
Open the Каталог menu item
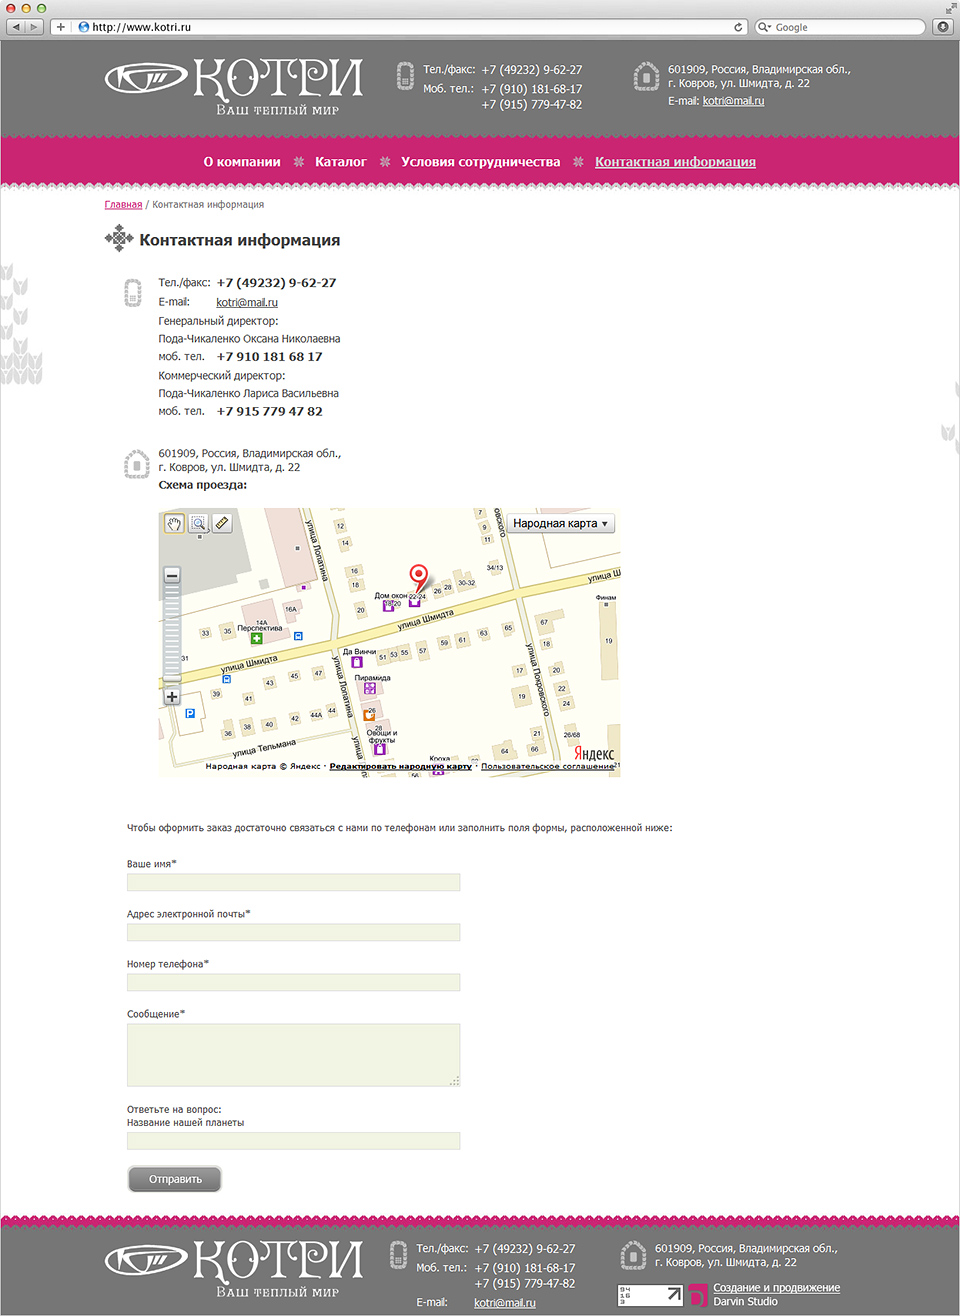(x=341, y=162)
